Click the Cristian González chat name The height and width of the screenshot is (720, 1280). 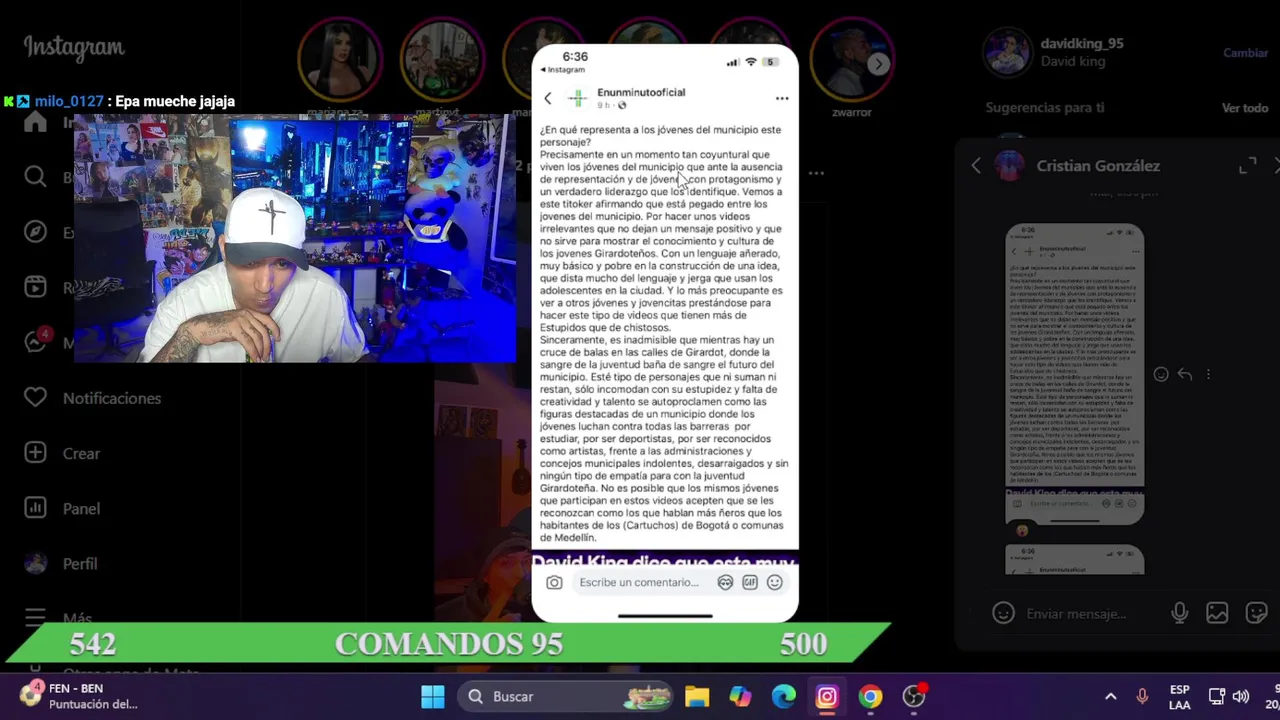pyautogui.click(x=1098, y=166)
